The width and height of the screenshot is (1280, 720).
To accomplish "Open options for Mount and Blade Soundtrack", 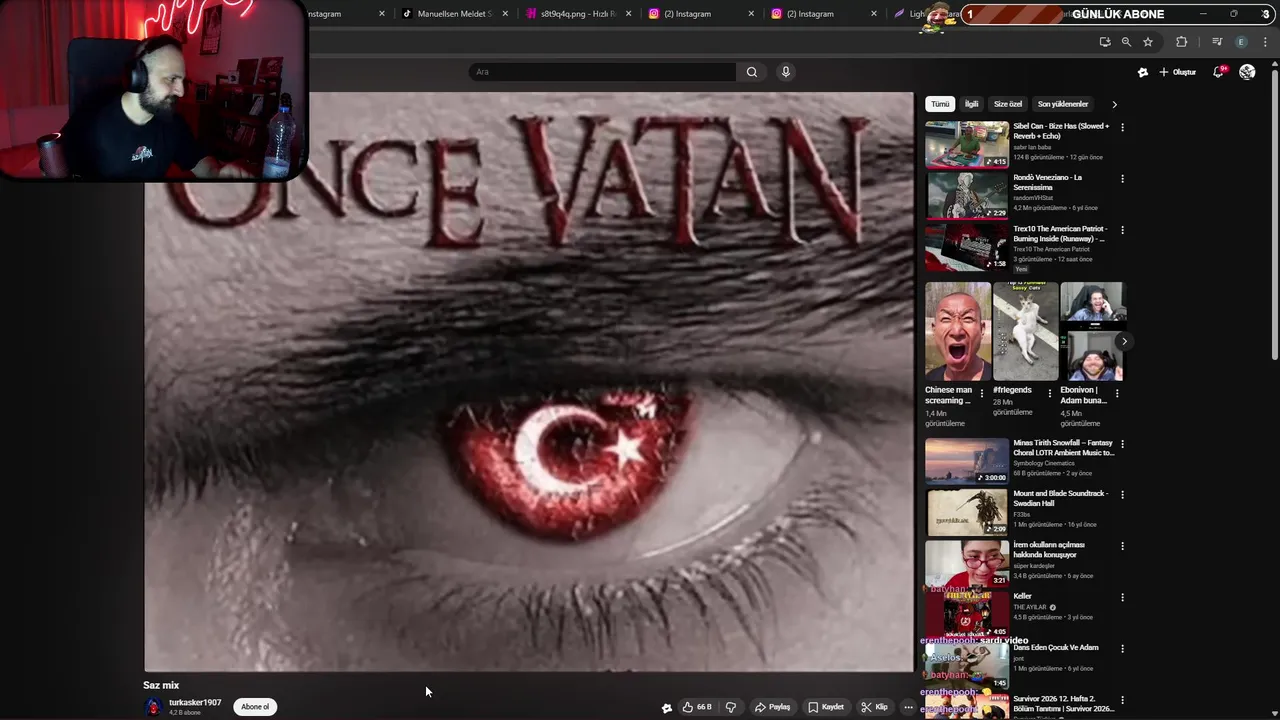I will point(1122,495).
